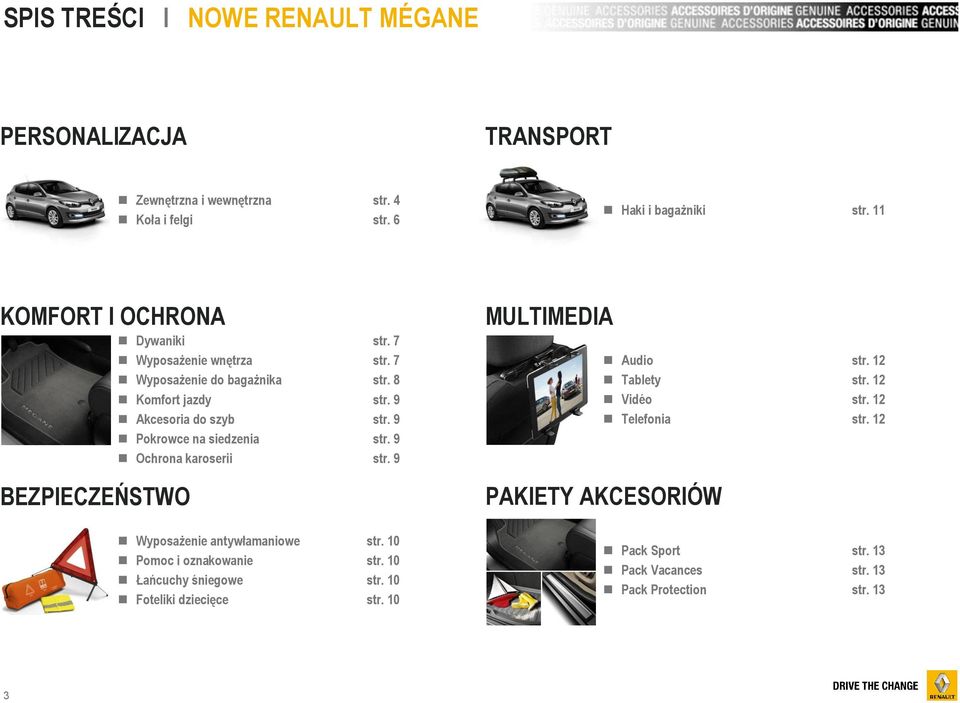960x703 pixels.
Task: Click the MULTIMEDIA section heading
Action: pos(549,317)
